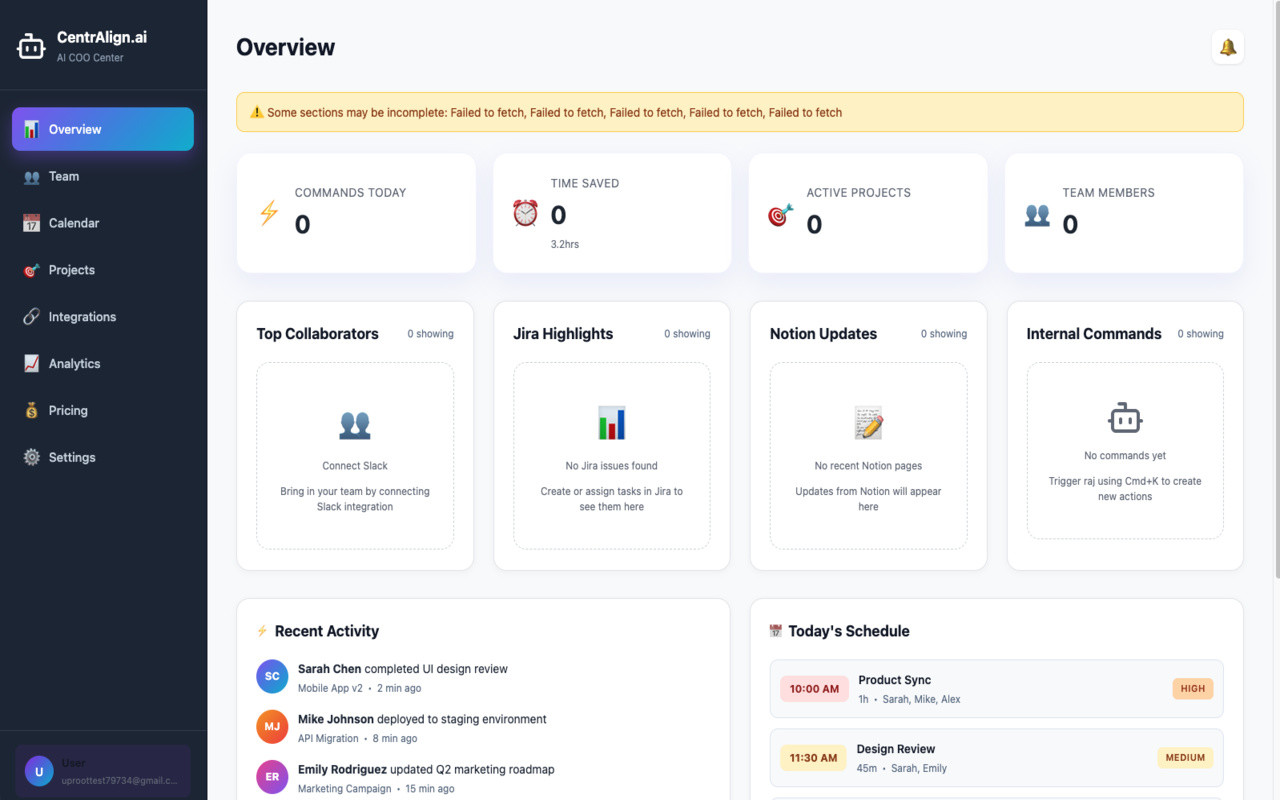The width and height of the screenshot is (1280, 800).
Task: Click the ER avatar for Emily Rodriguez
Action: pyautogui.click(x=272, y=777)
